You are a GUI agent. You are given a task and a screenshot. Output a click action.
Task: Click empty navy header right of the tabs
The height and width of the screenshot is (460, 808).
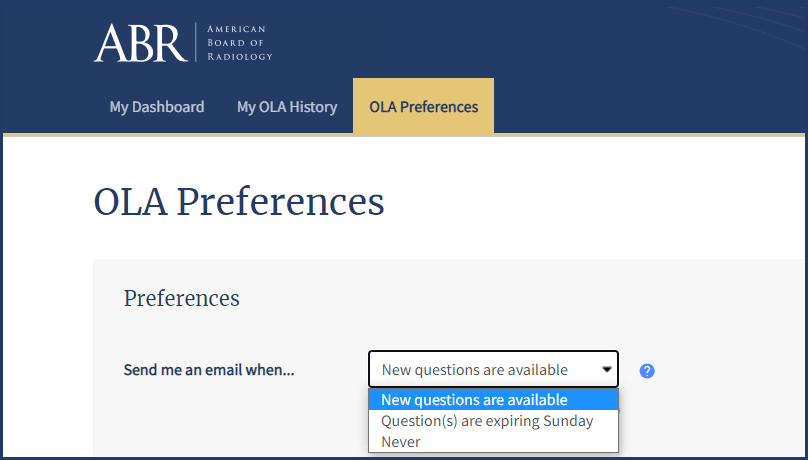(650, 100)
